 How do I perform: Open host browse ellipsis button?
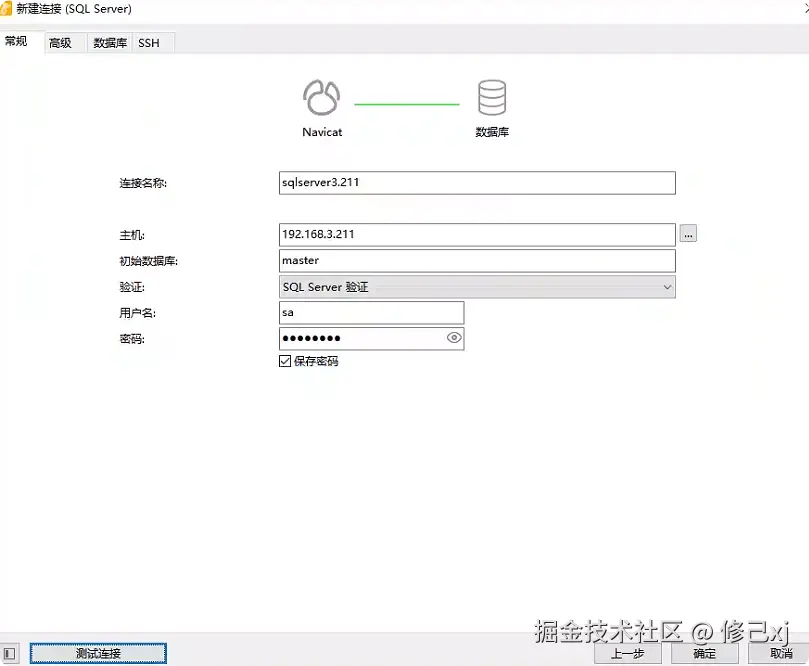pyautogui.click(x=688, y=233)
